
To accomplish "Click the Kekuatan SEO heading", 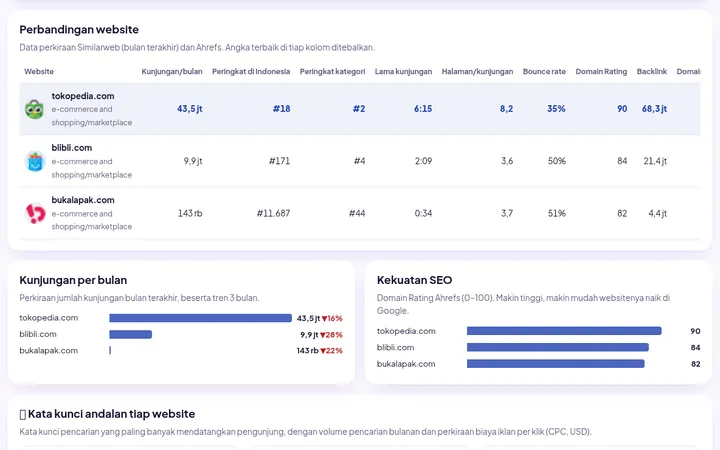I will pos(415,280).
